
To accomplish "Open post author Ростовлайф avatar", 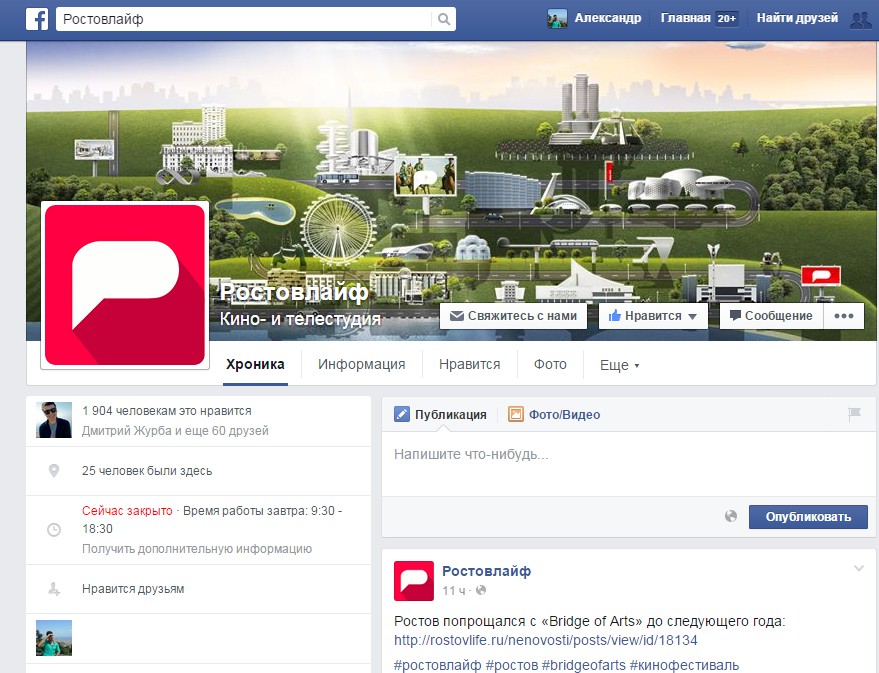I will click(x=414, y=581).
